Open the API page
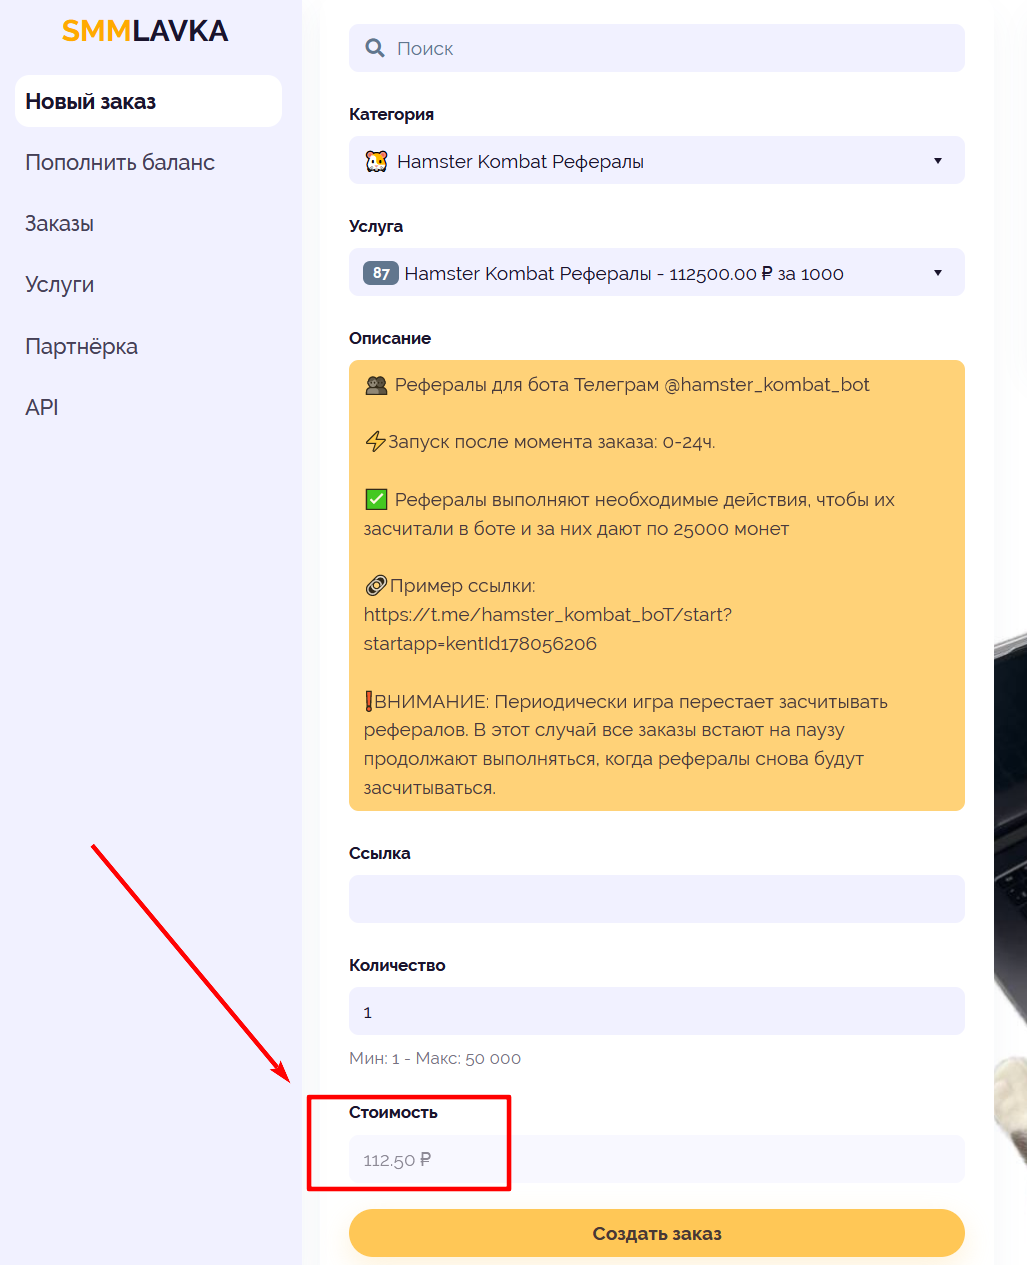Viewport: 1027px width, 1265px height. pos(42,407)
